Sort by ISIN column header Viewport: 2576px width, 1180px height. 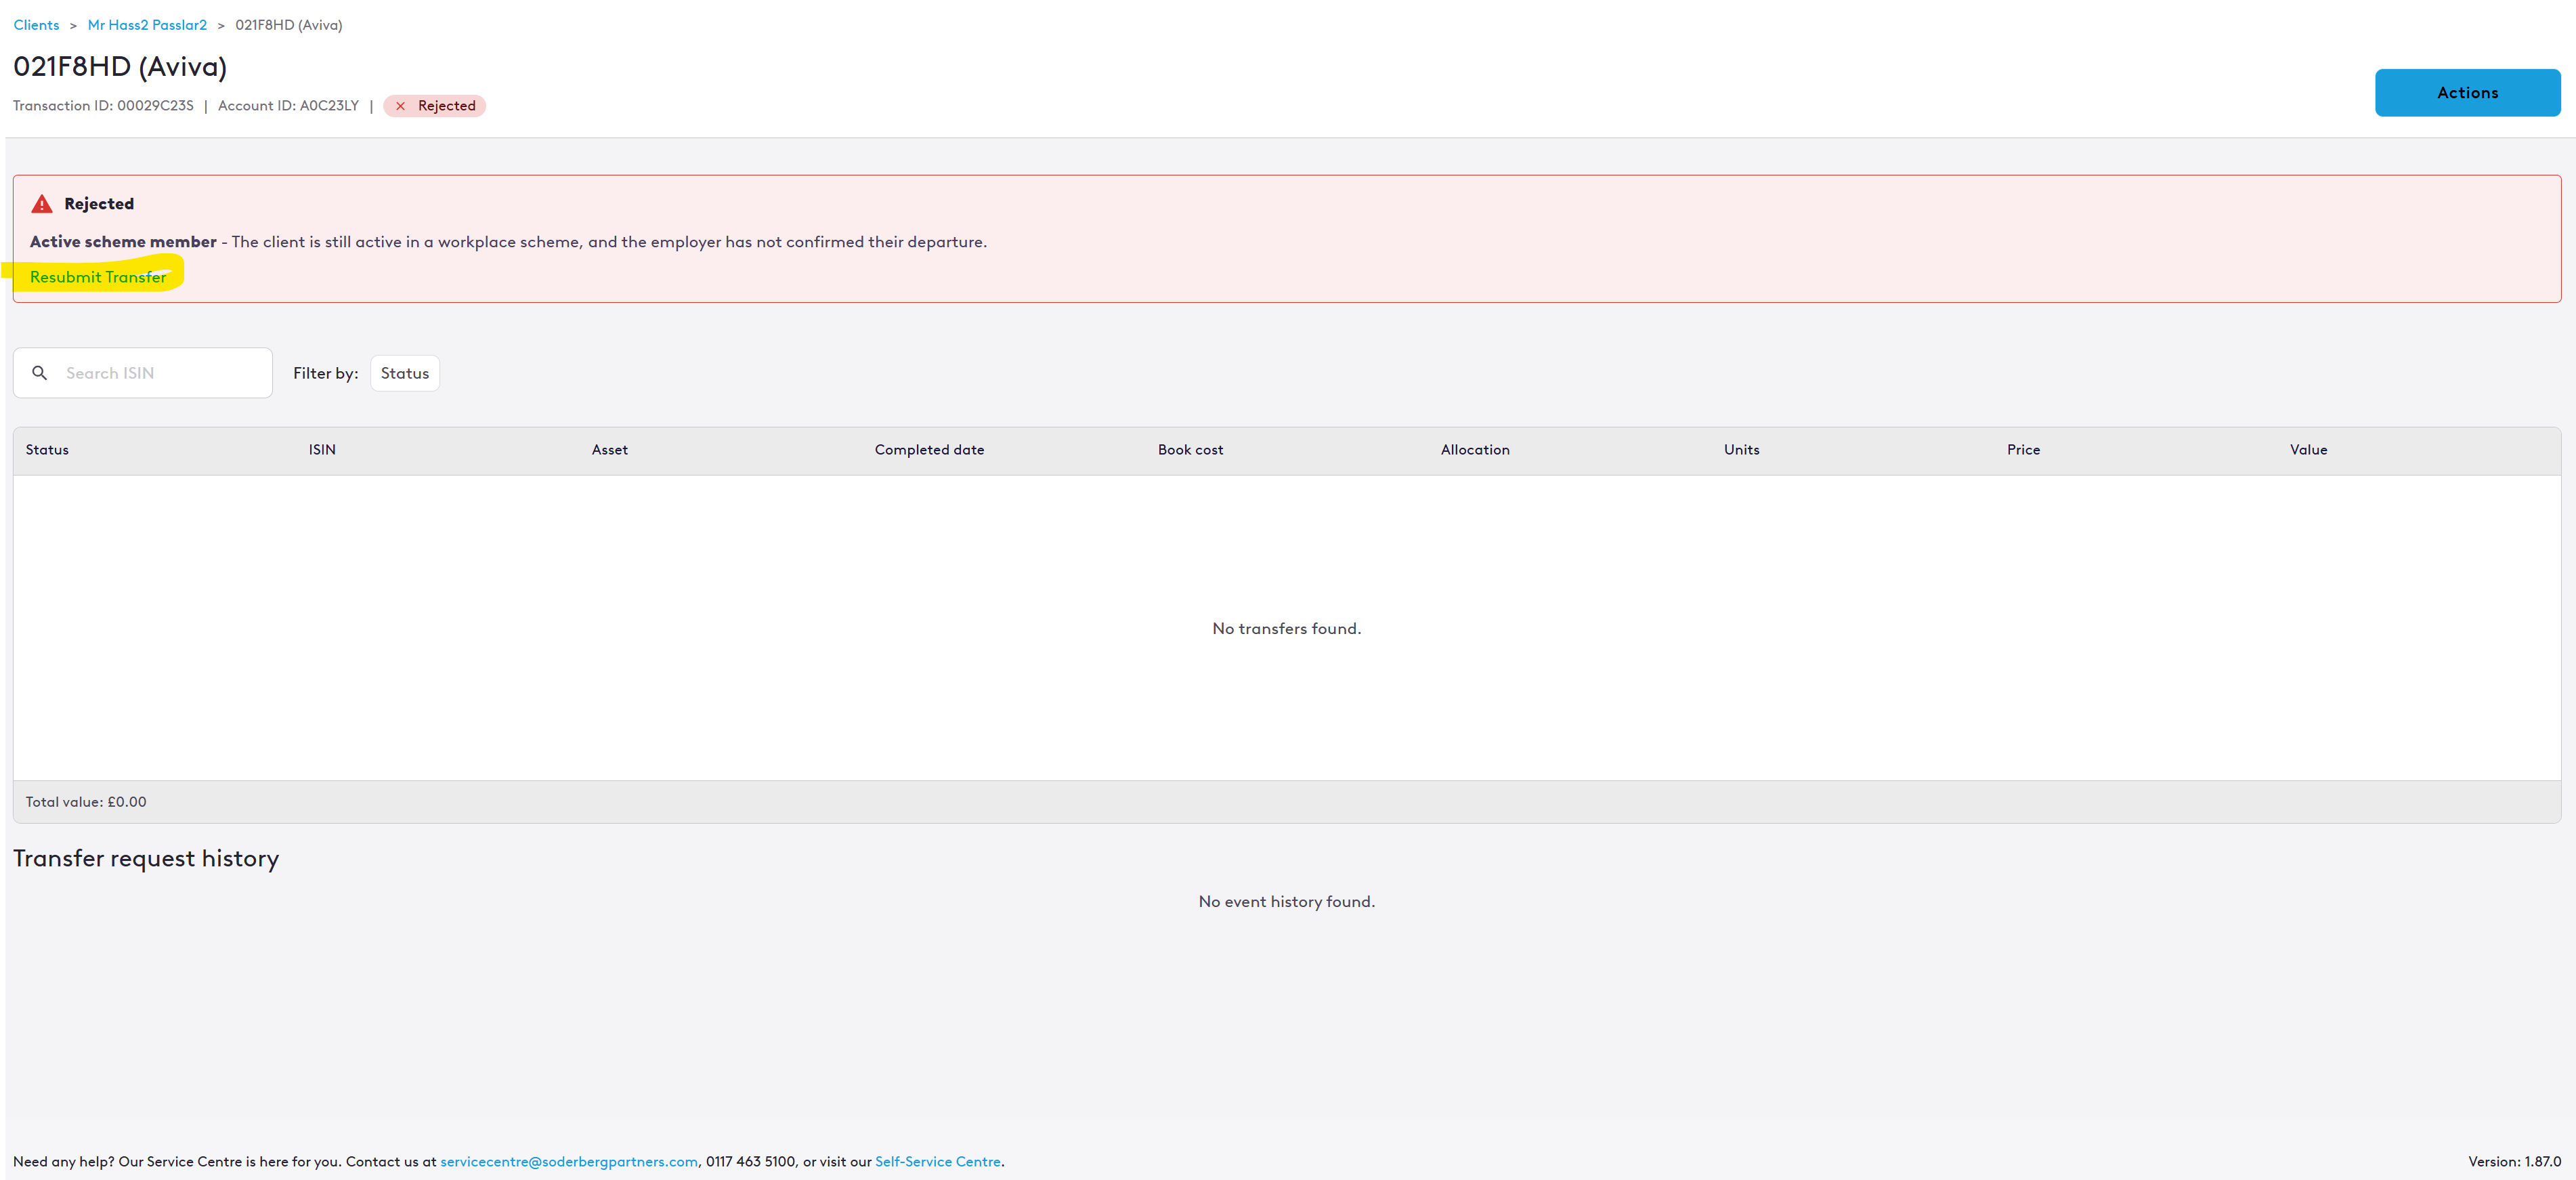(x=322, y=450)
